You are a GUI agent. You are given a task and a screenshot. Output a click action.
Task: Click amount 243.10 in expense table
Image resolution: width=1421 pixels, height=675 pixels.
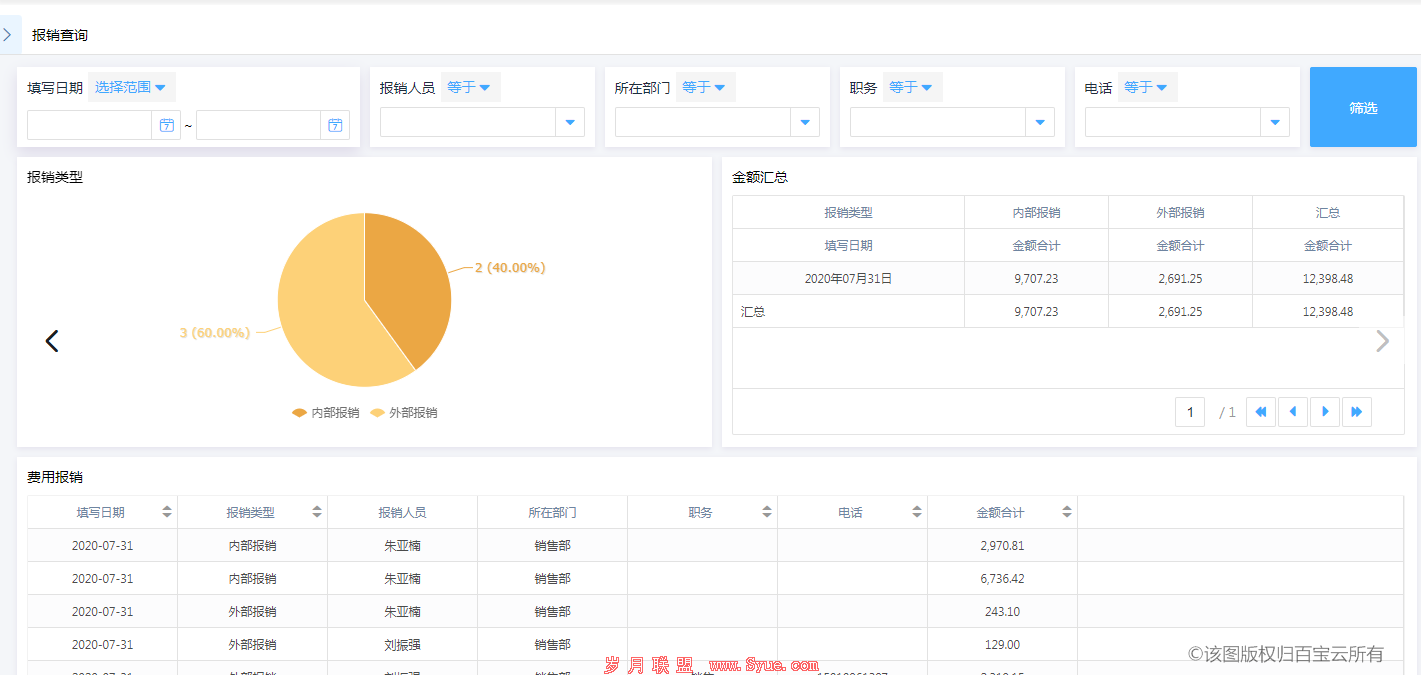coord(1002,612)
